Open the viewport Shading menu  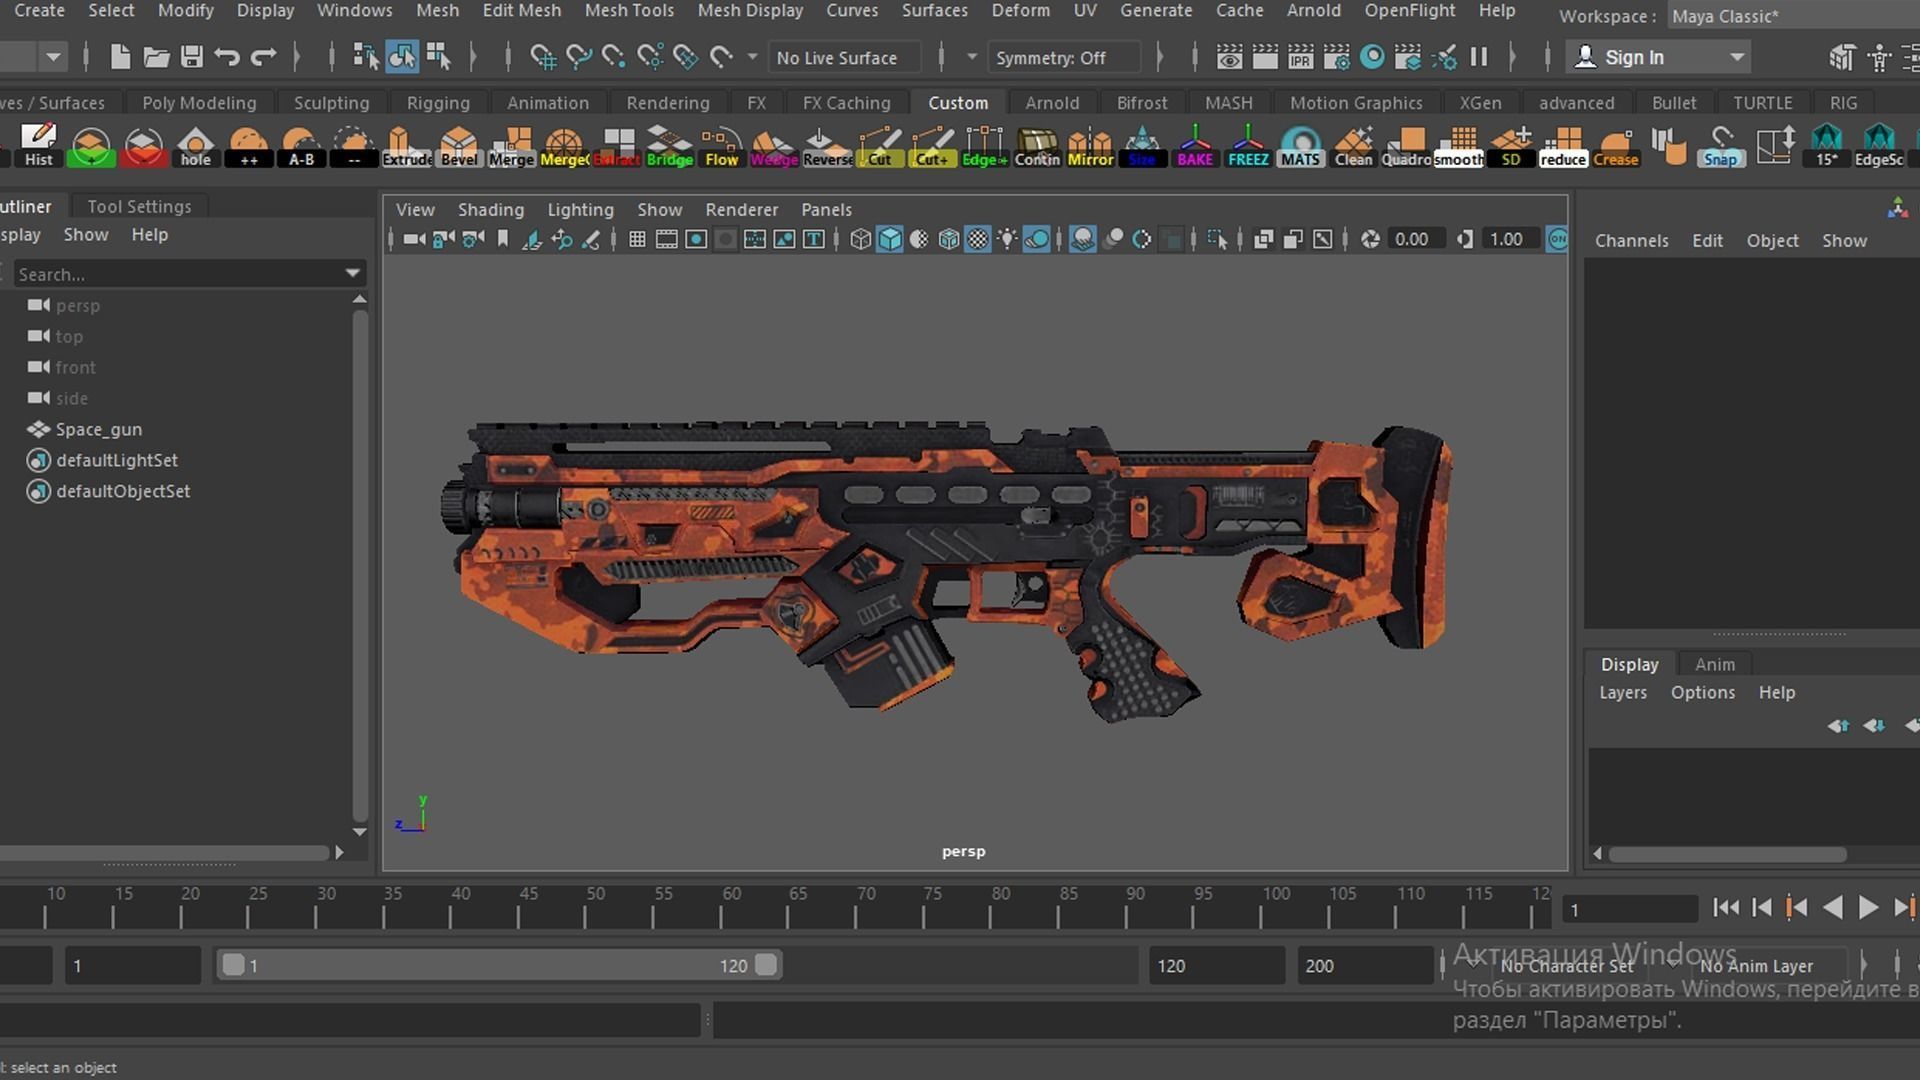click(490, 210)
